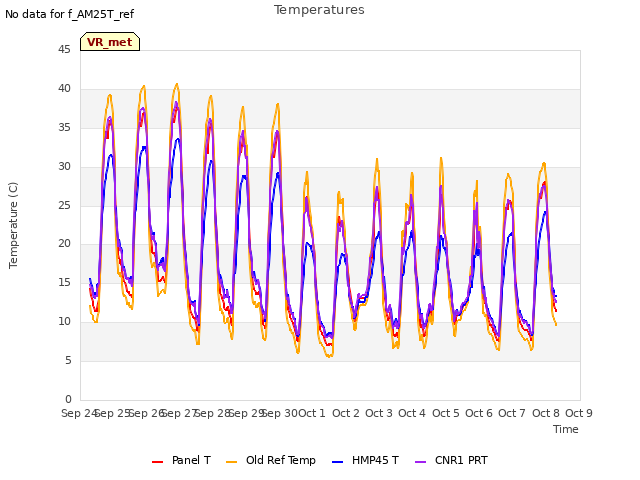This screenshot has width=640, height=480.
Task: Click the 10 y-axis tick label
Action: point(64,322)
